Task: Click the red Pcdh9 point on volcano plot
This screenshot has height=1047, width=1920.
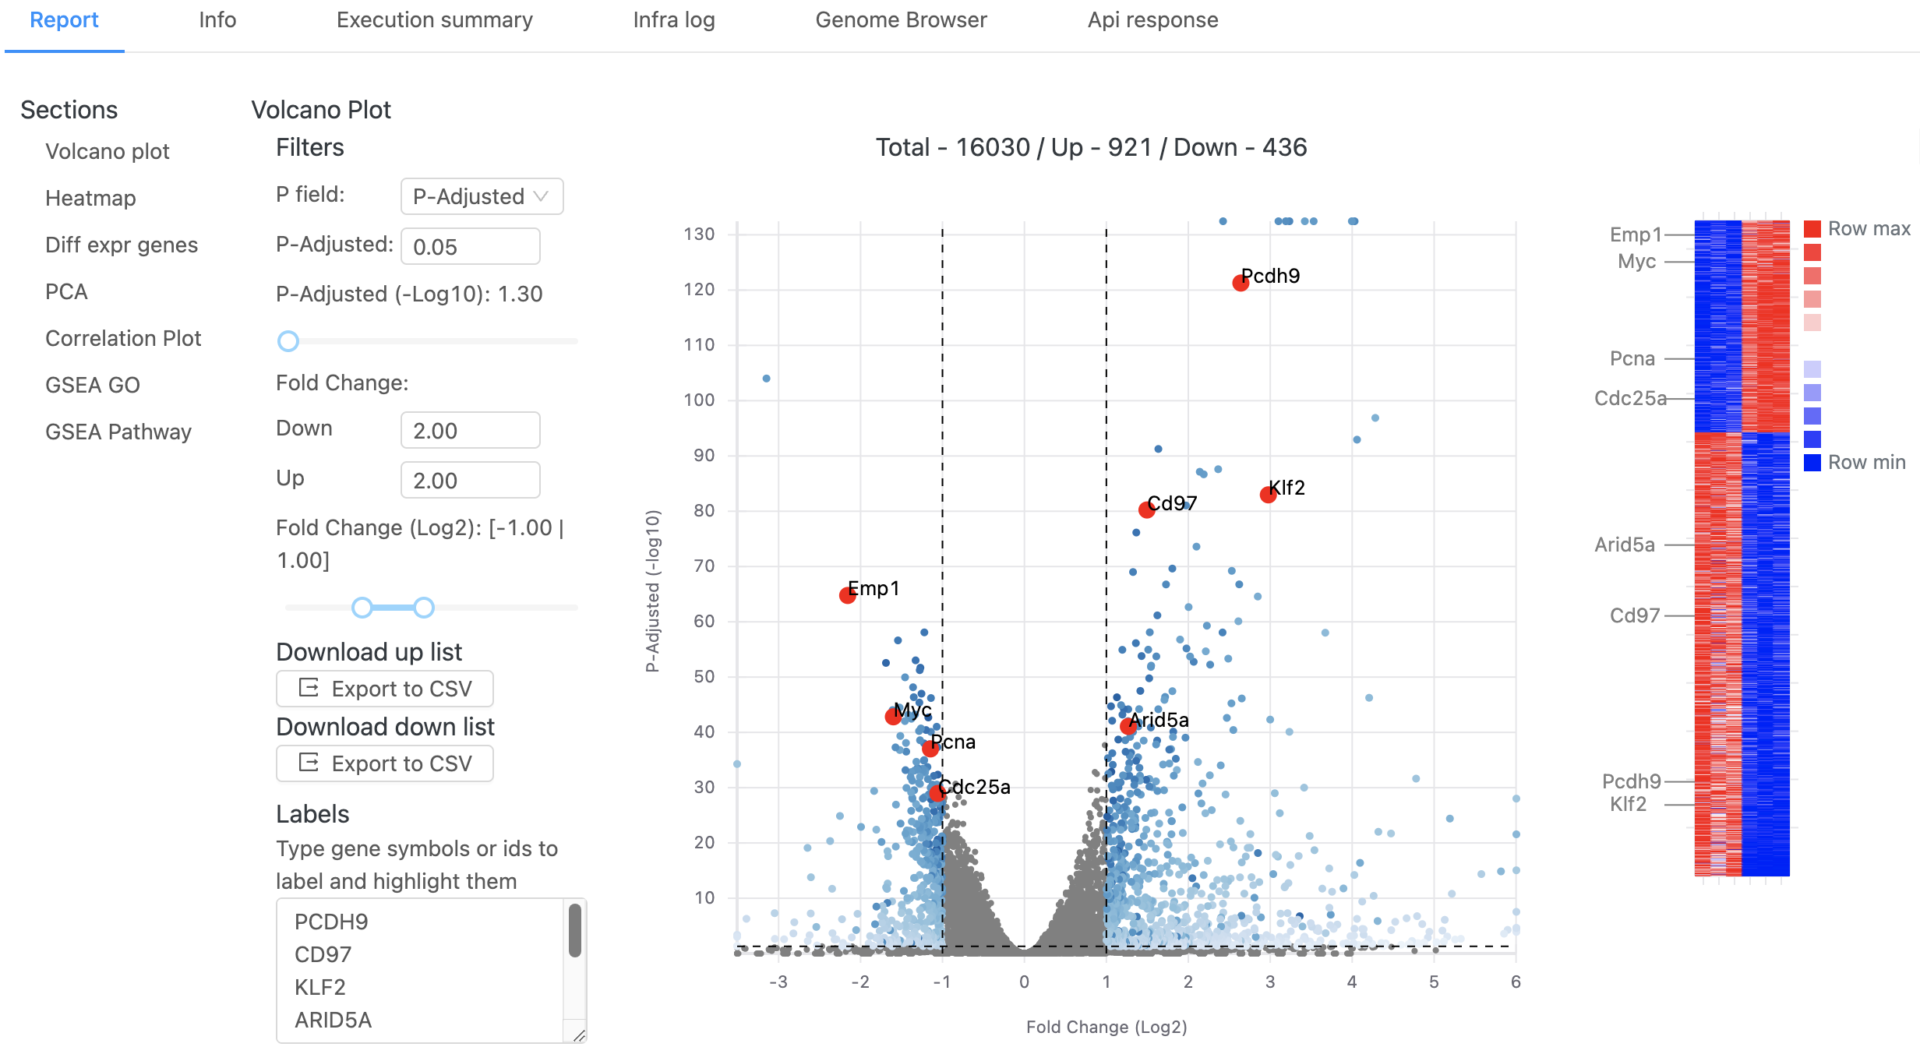Action: [x=1240, y=283]
